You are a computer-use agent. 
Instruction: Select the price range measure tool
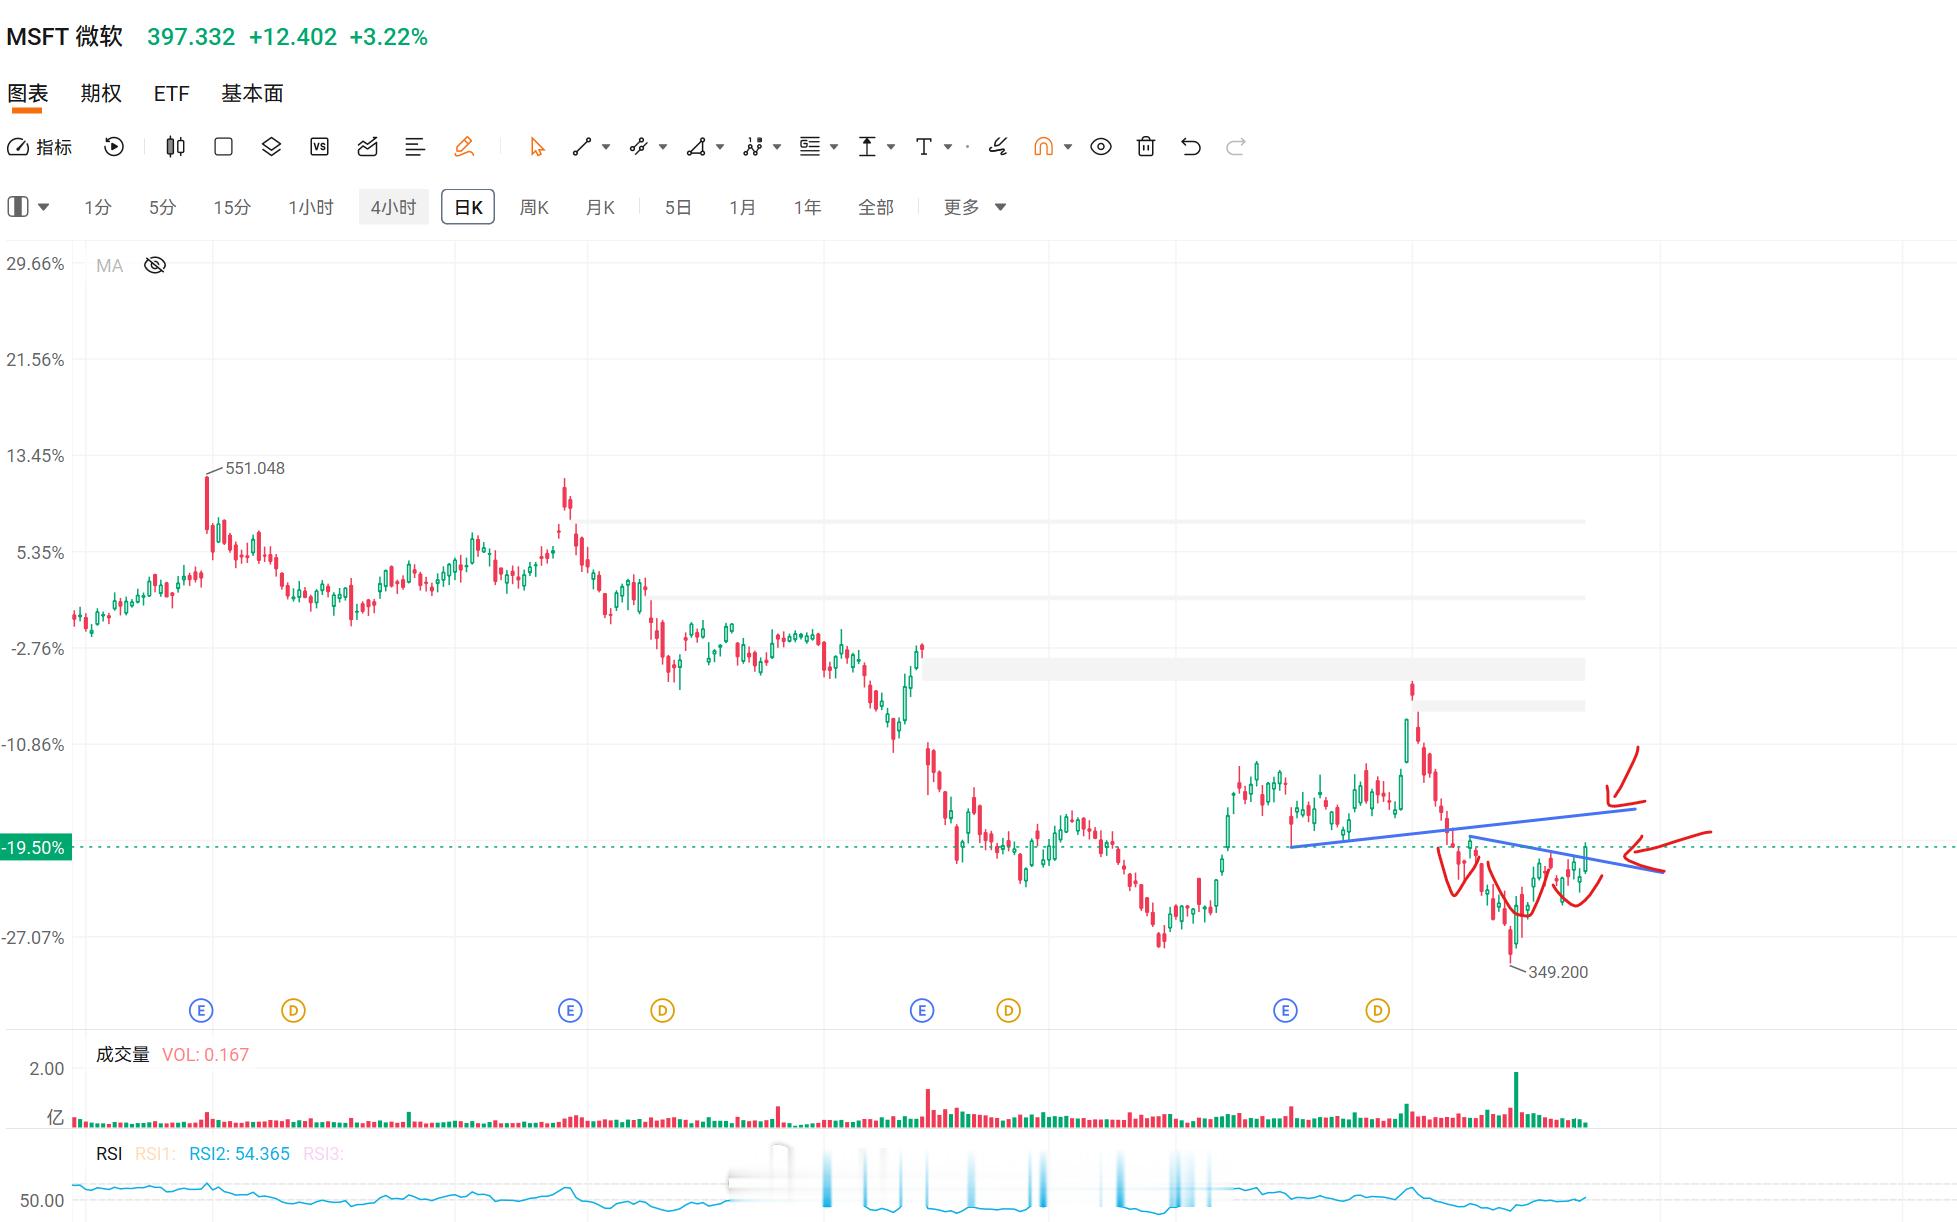point(867,147)
